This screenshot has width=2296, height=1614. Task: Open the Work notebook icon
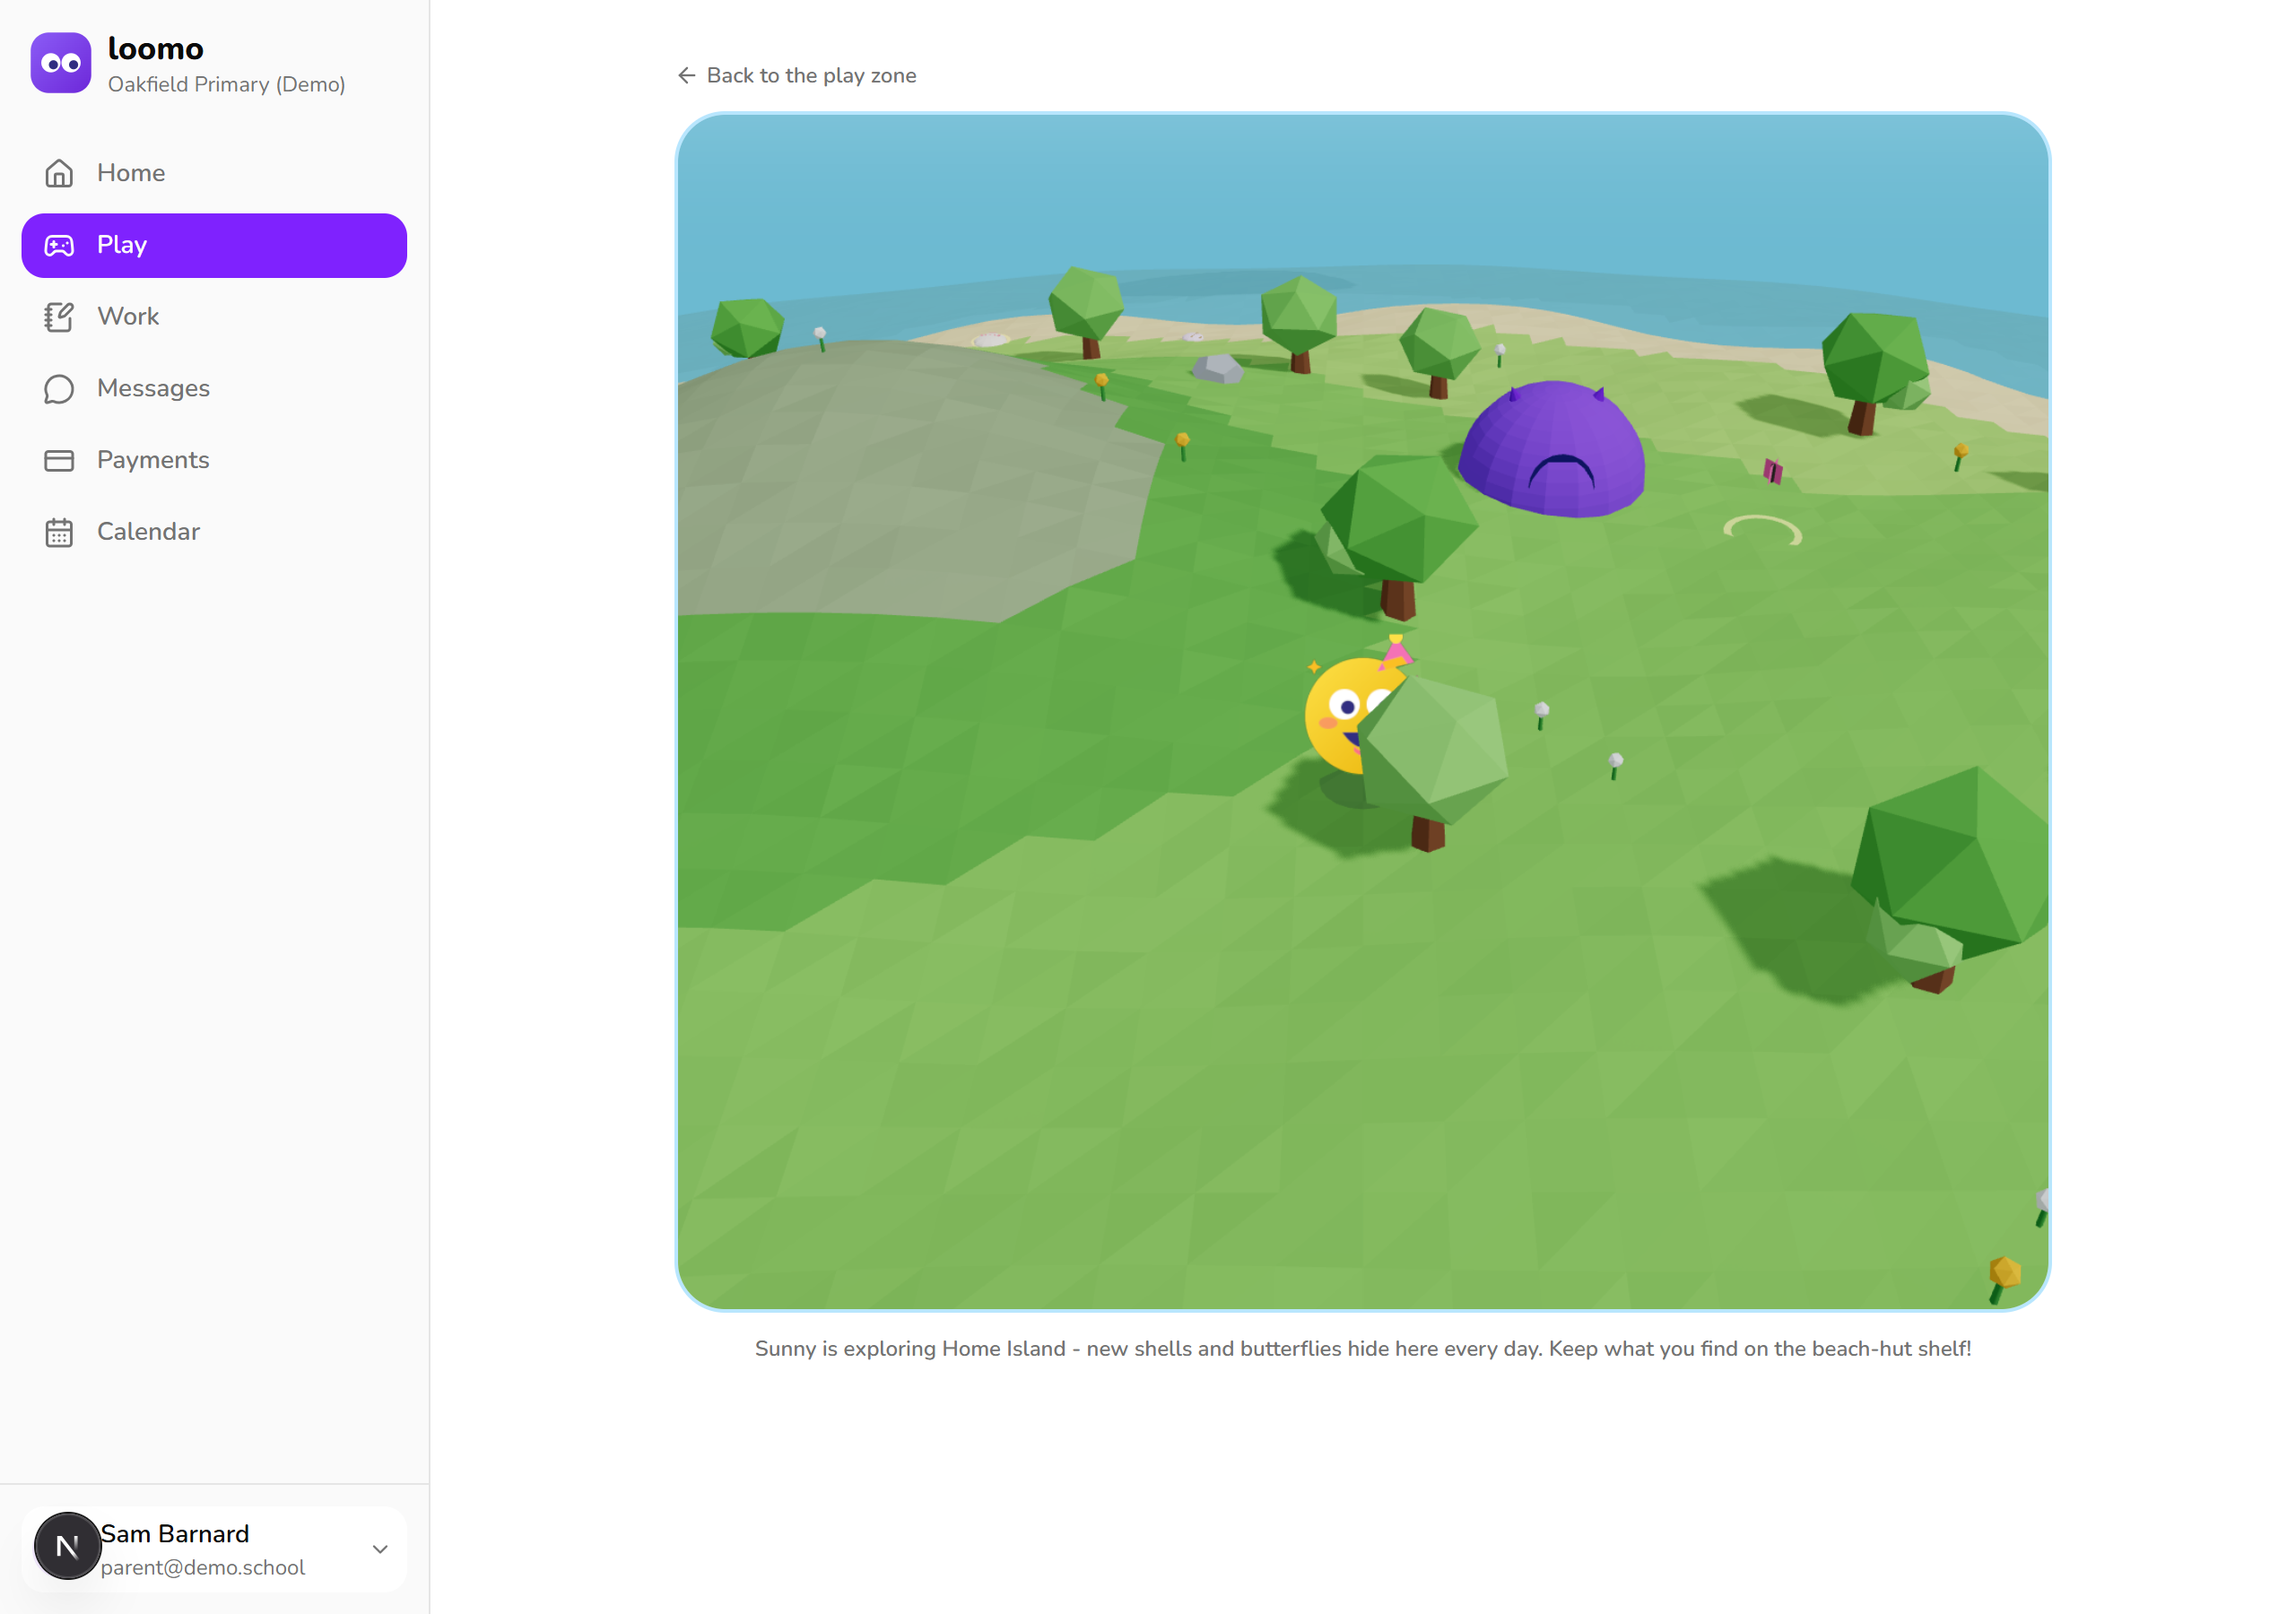[x=59, y=317]
